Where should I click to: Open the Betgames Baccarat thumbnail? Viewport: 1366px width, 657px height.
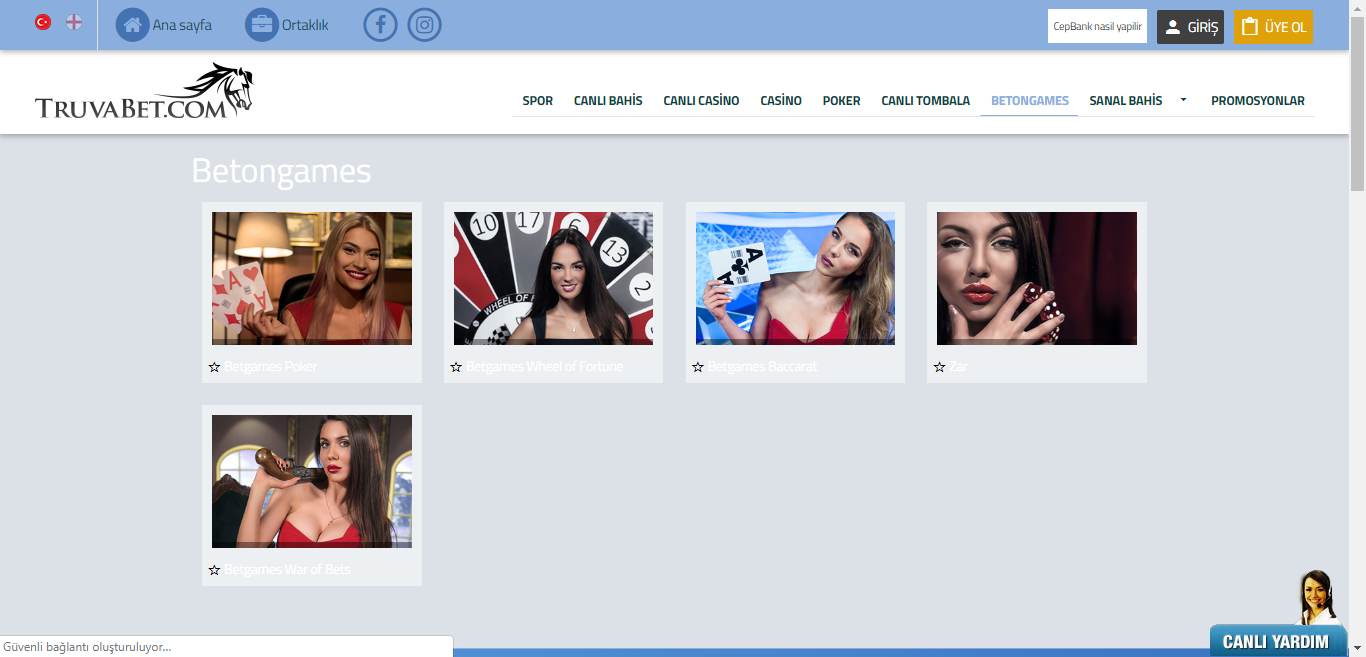pyautogui.click(x=795, y=278)
